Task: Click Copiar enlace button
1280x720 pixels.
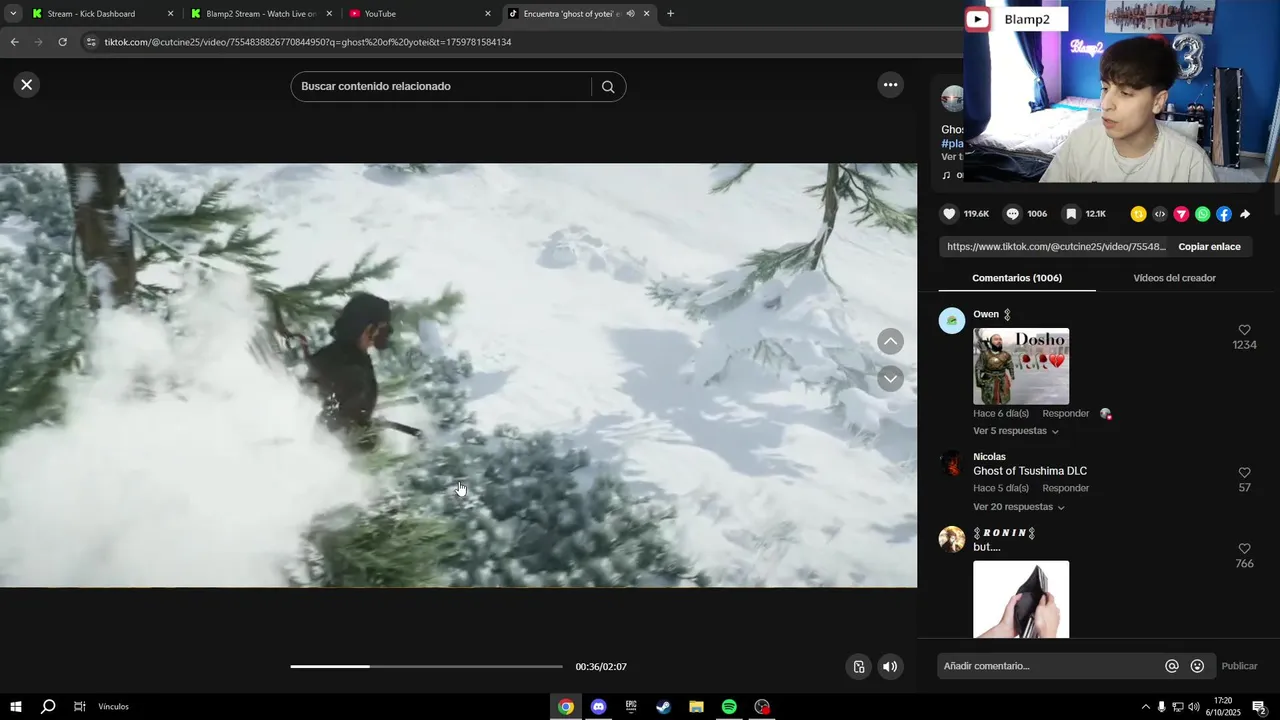Action: coord(1209,247)
